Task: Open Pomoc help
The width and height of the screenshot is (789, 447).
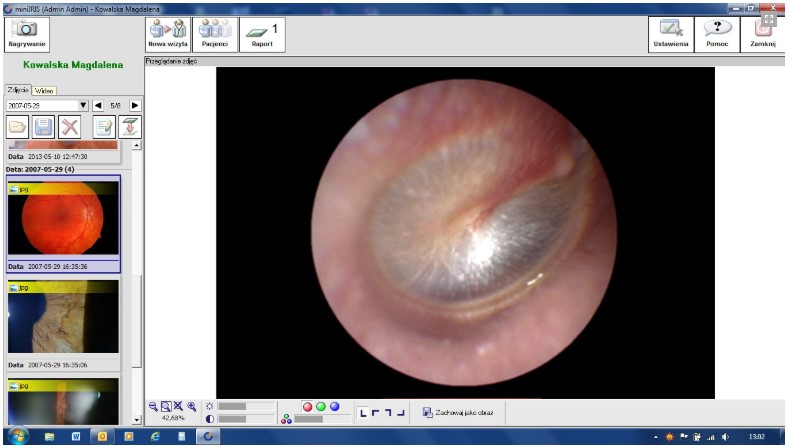Action: pos(716,36)
